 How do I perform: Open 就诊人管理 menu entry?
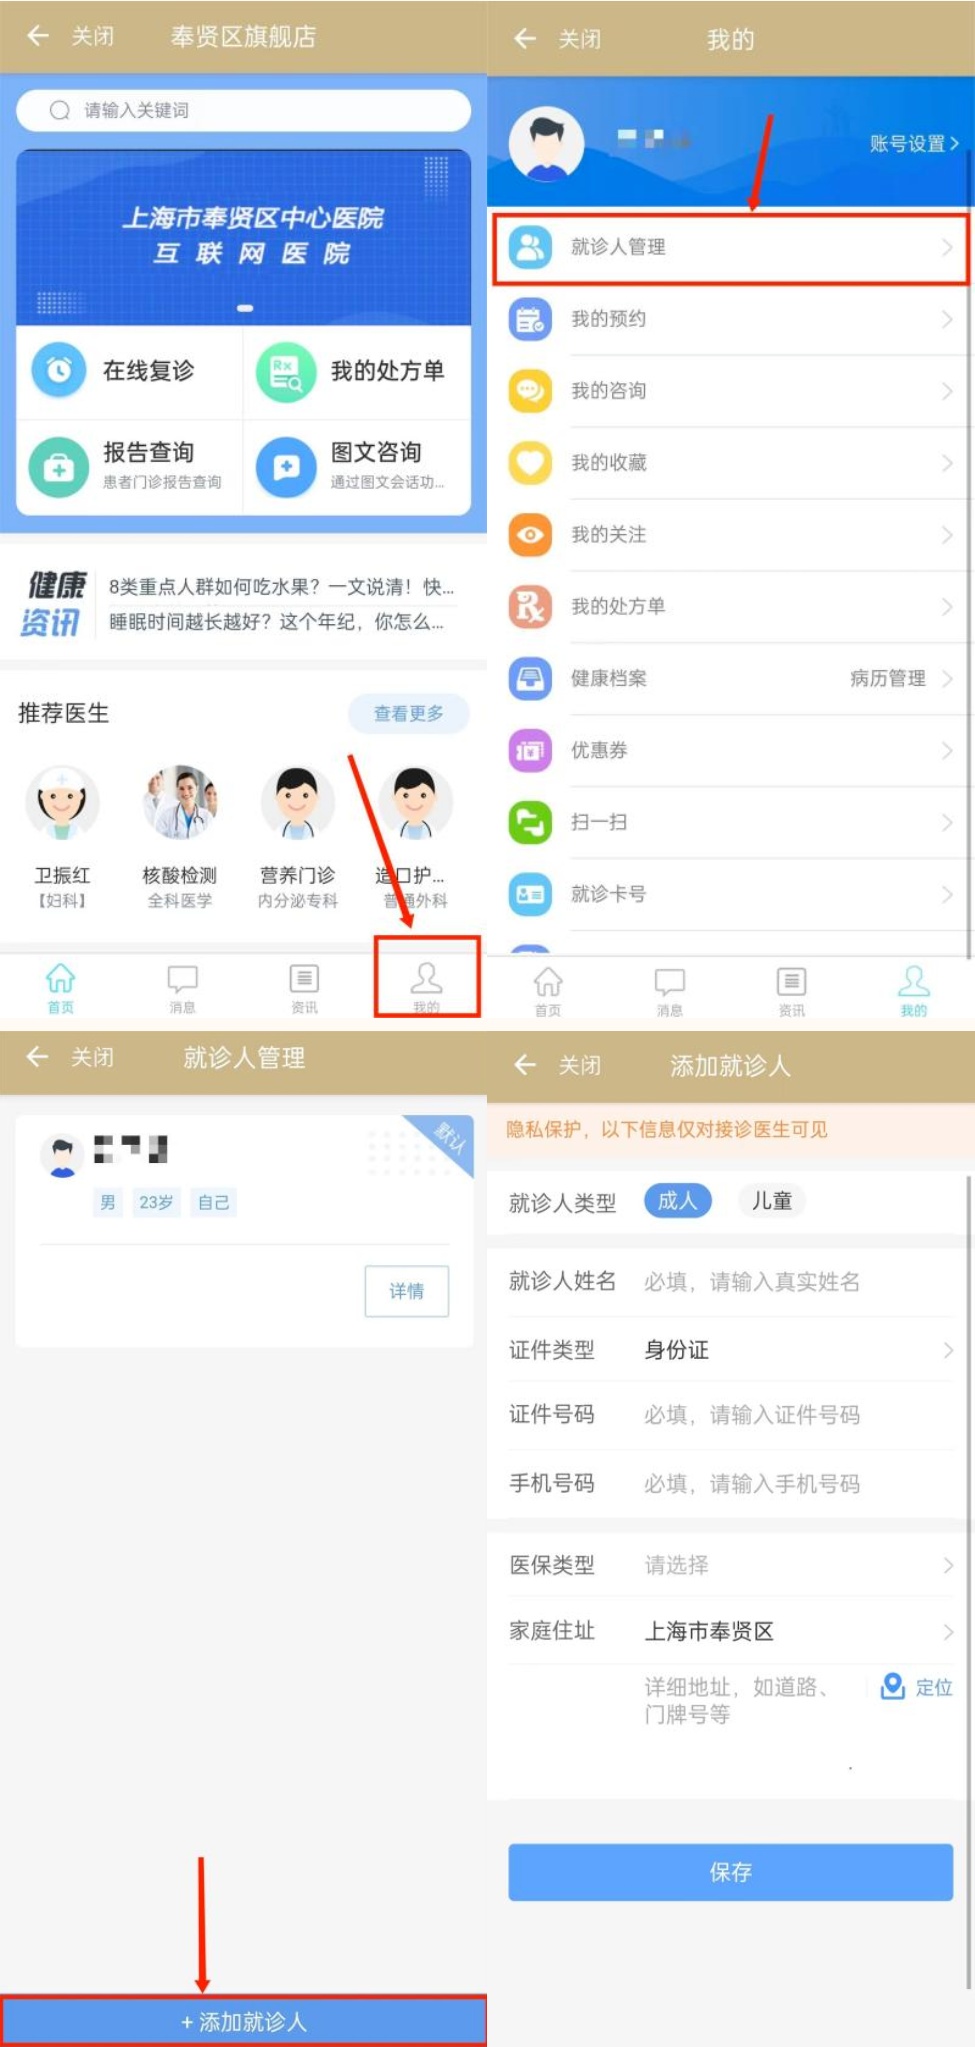(x=730, y=247)
